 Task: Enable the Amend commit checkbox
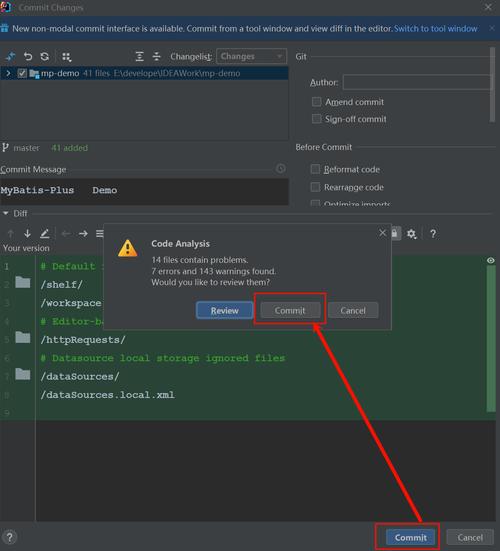point(317,102)
